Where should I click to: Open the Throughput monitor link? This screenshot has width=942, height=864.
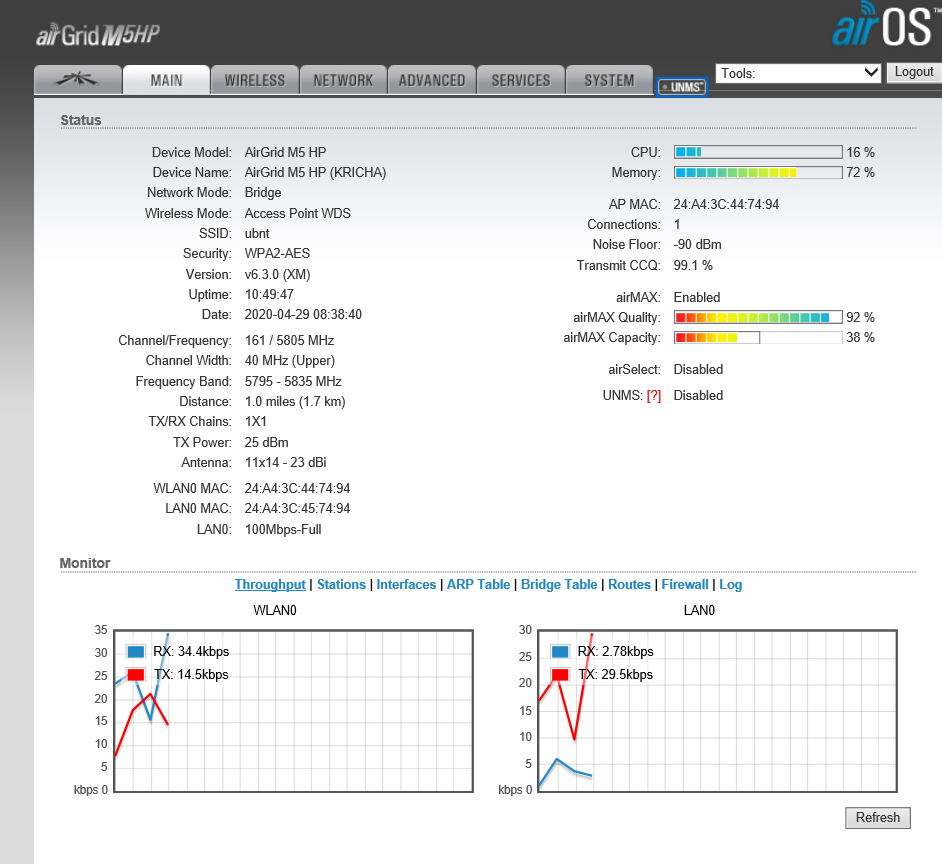coord(270,585)
